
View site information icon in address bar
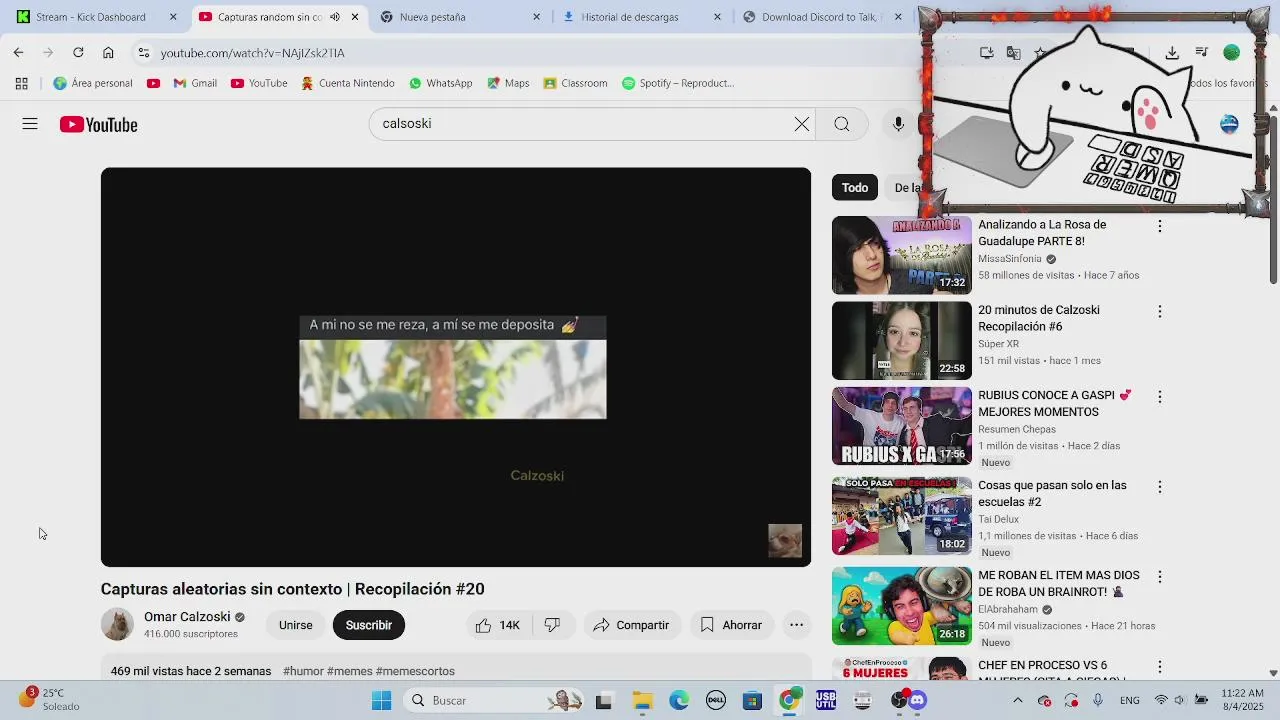pos(143,53)
